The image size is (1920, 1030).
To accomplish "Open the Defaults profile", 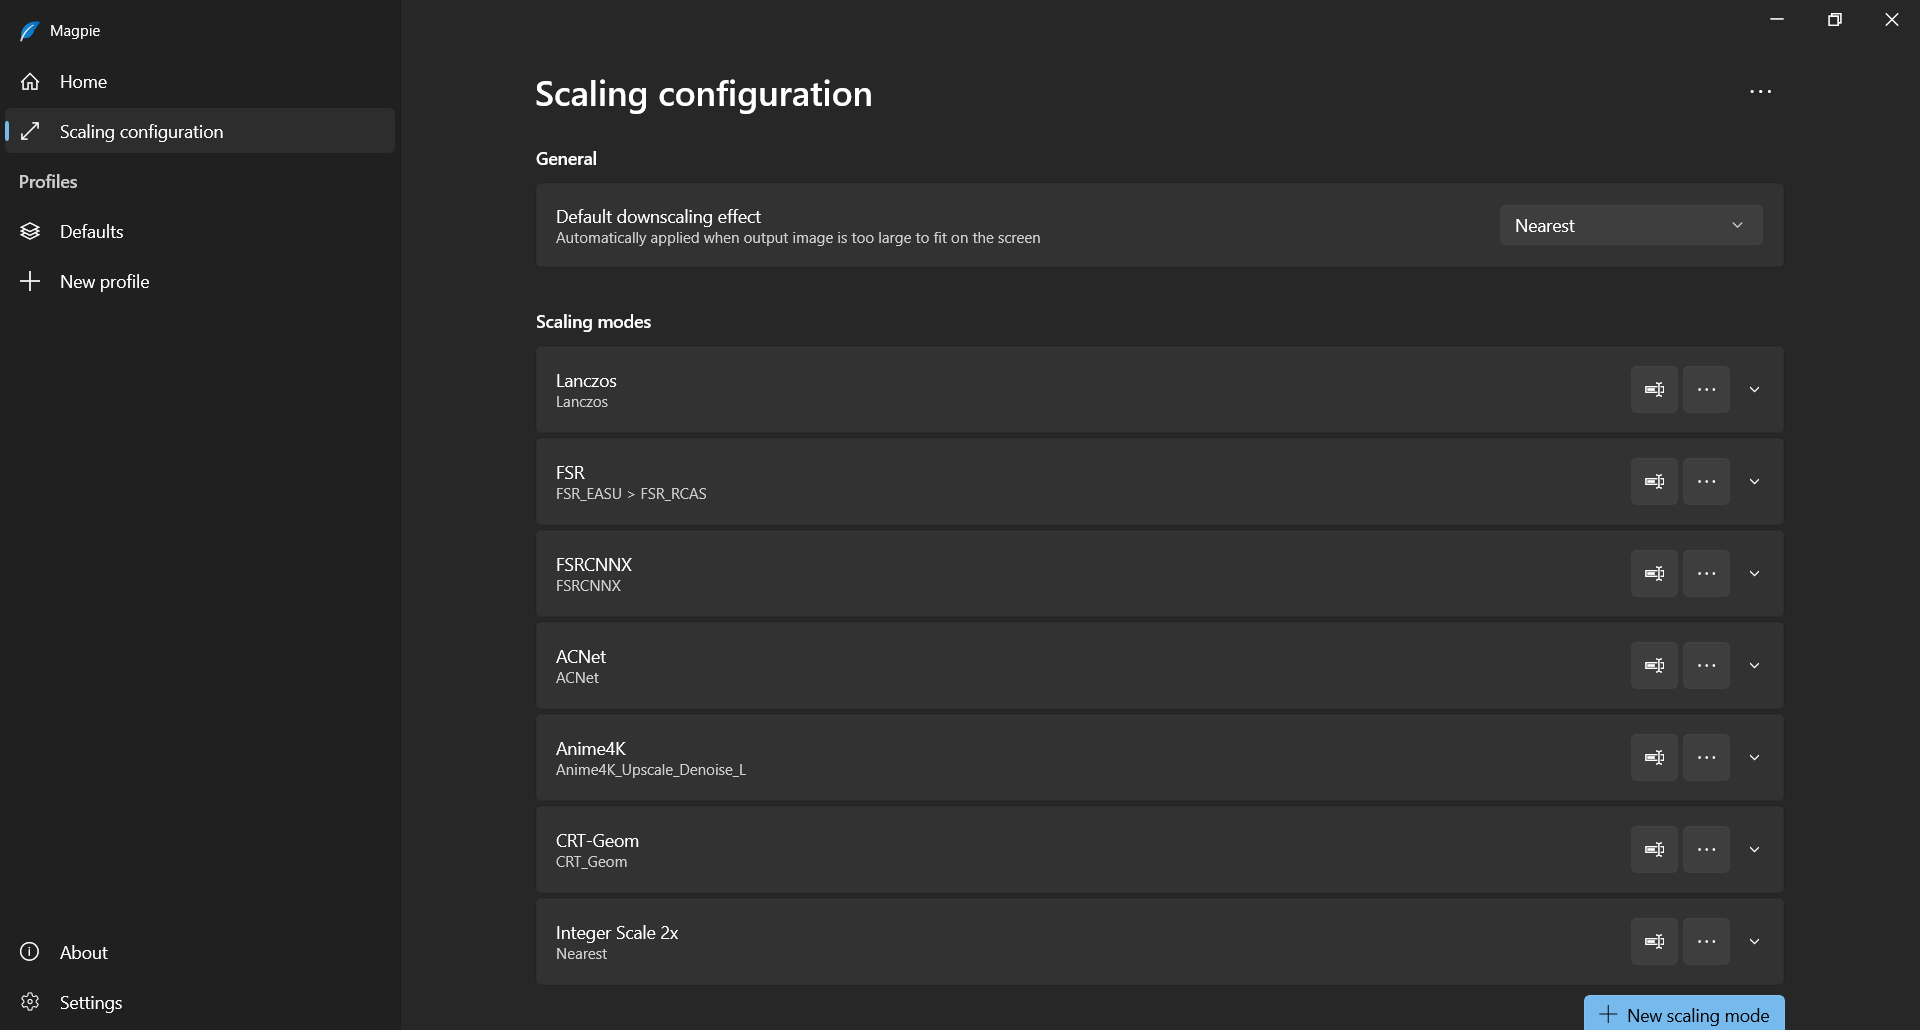I will 200,231.
